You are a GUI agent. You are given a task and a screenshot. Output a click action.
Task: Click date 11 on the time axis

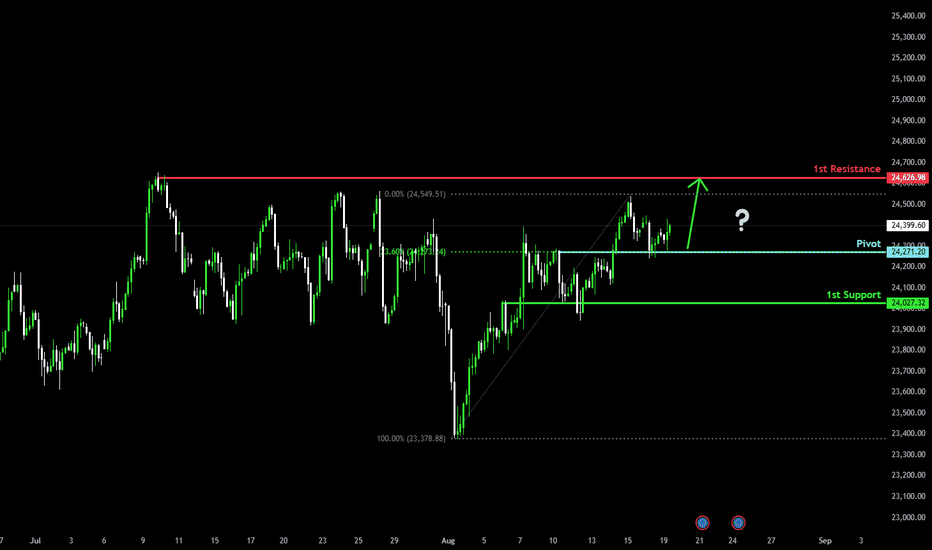179,540
